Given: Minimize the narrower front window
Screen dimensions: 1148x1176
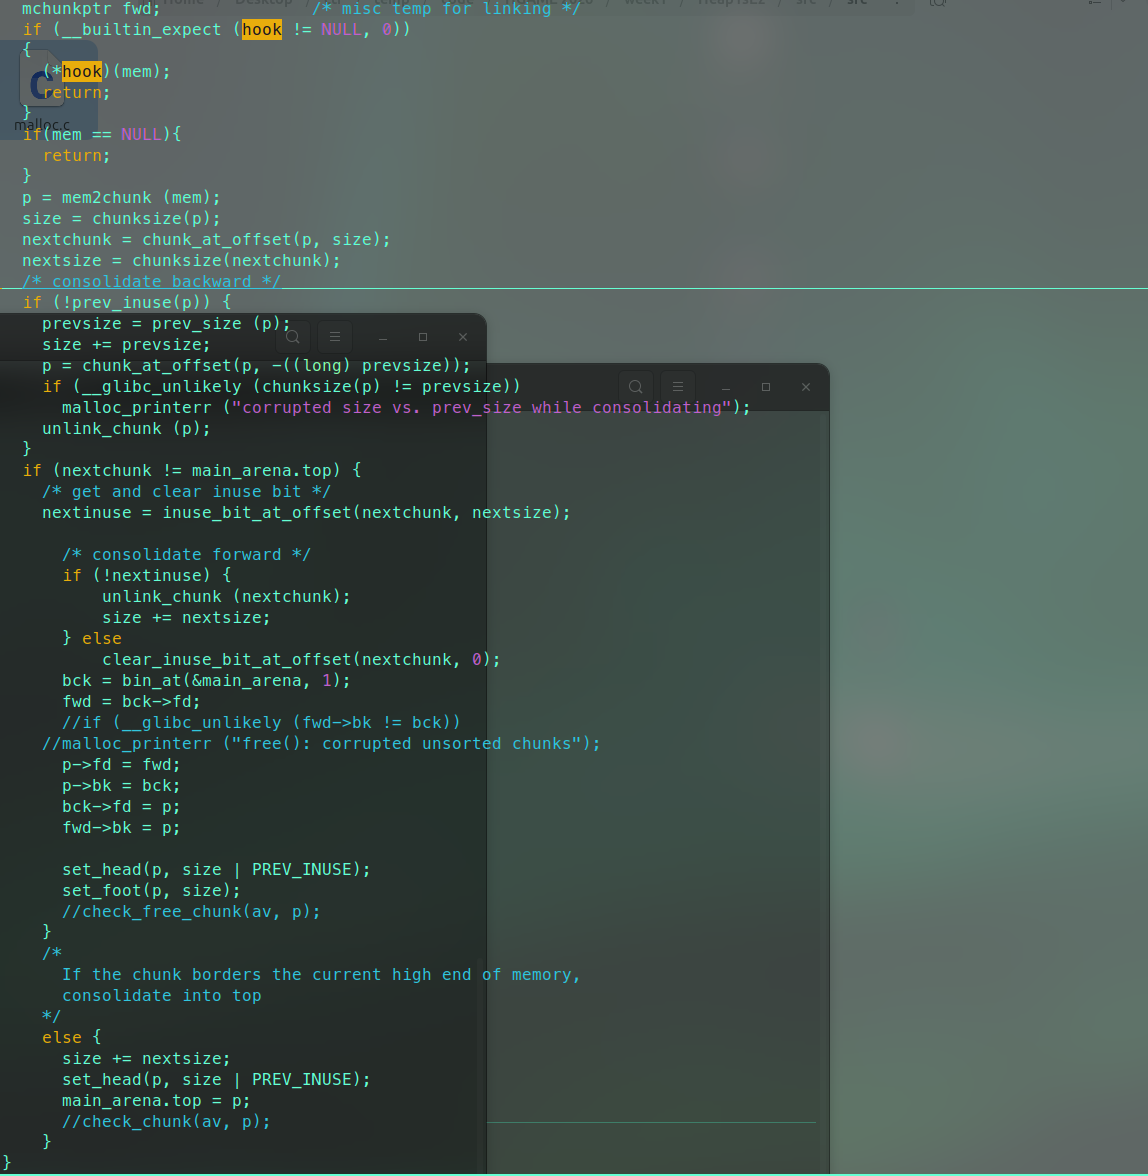Looking at the screenshot, I should point(383,338).
